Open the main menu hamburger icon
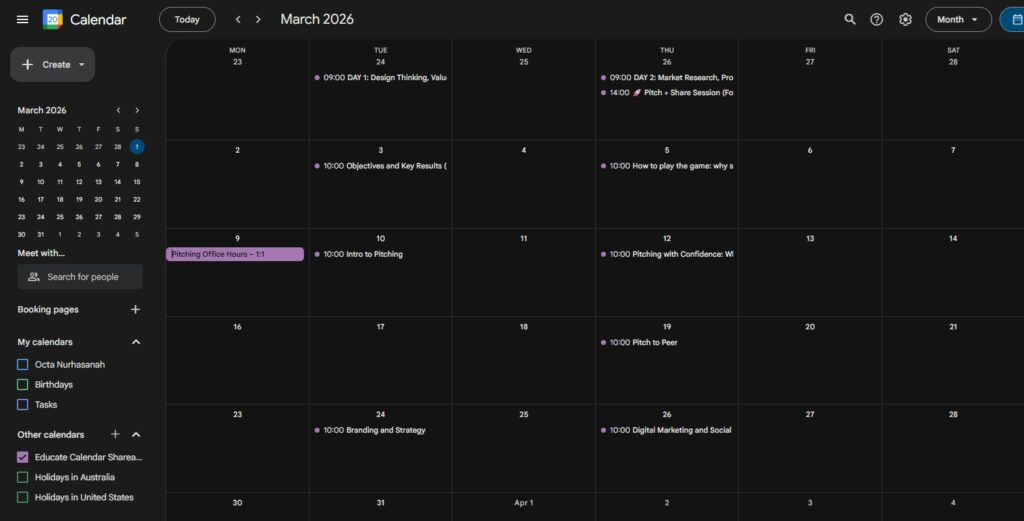 coord(22,19)
